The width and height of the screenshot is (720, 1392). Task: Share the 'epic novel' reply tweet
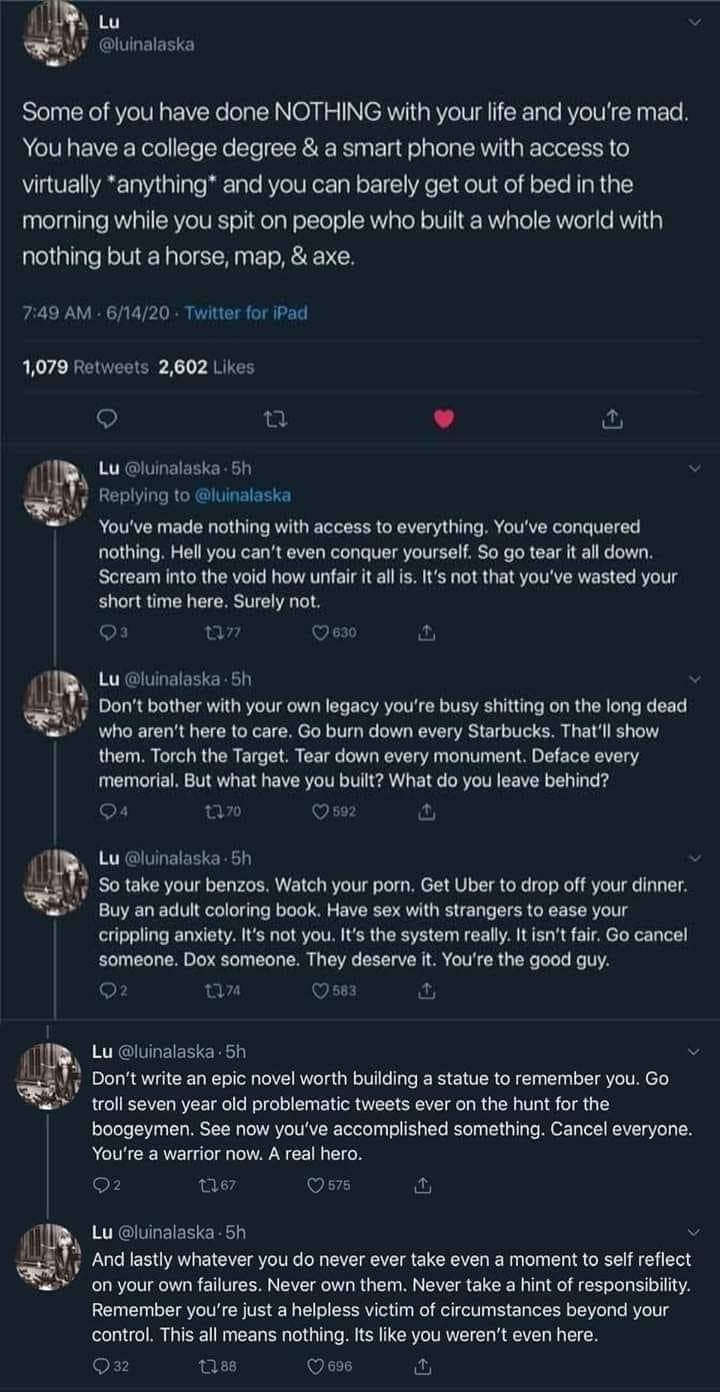click(x=424, y=1185)
